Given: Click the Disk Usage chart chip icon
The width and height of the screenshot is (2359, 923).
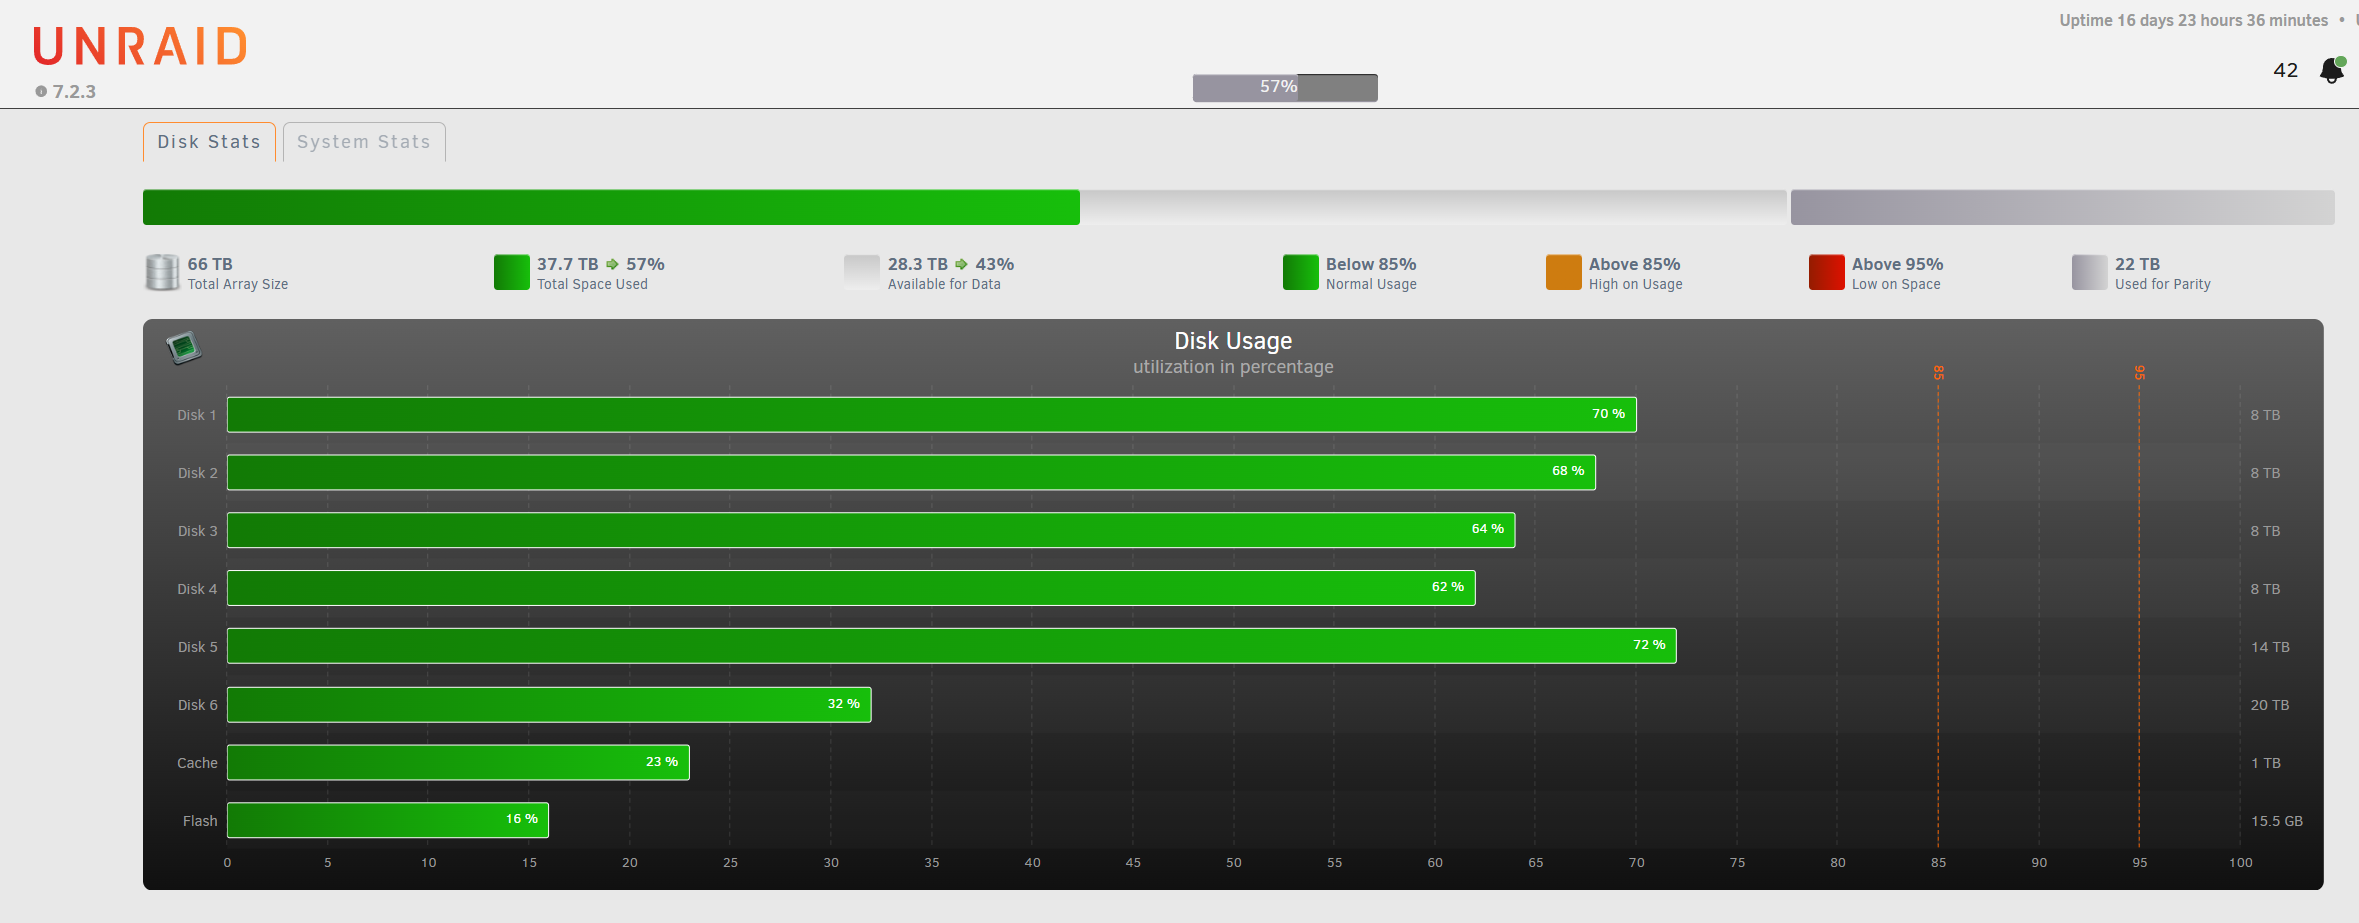Looking at the screenshot, I should (x=184, y=348).
